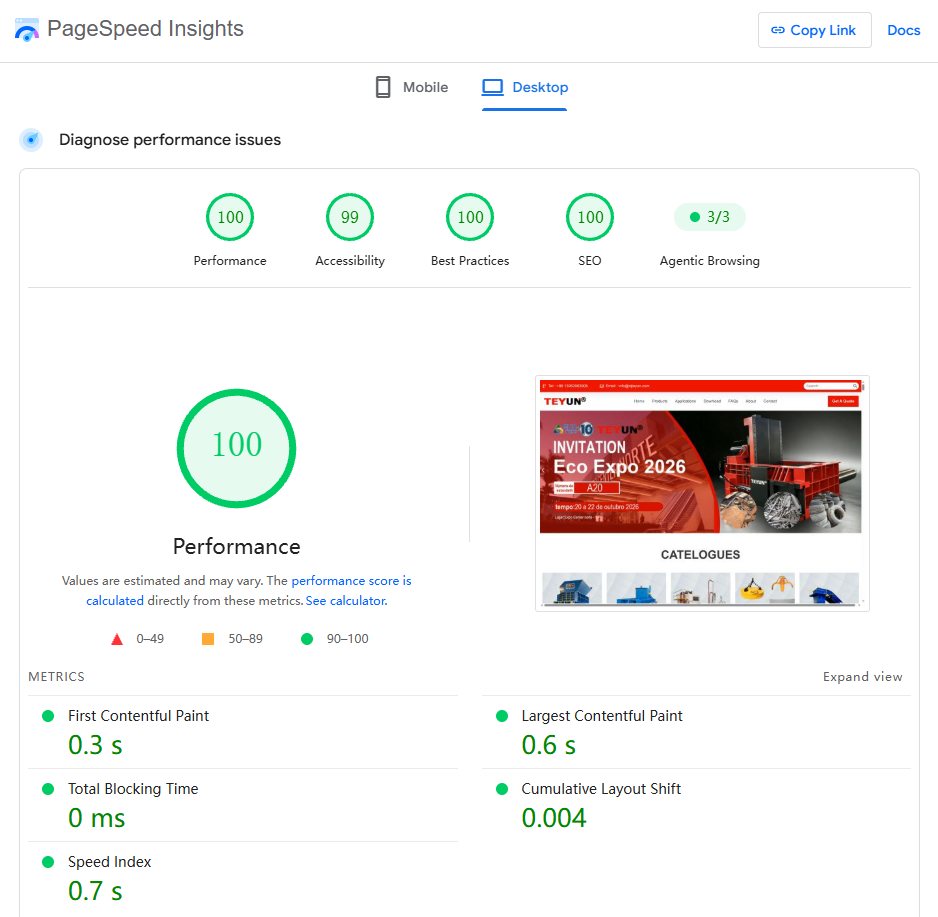Open the Agentic Browsing 3/3 badge
The width and height of the screenshot is (938, 917).
[x=710, y=217]
